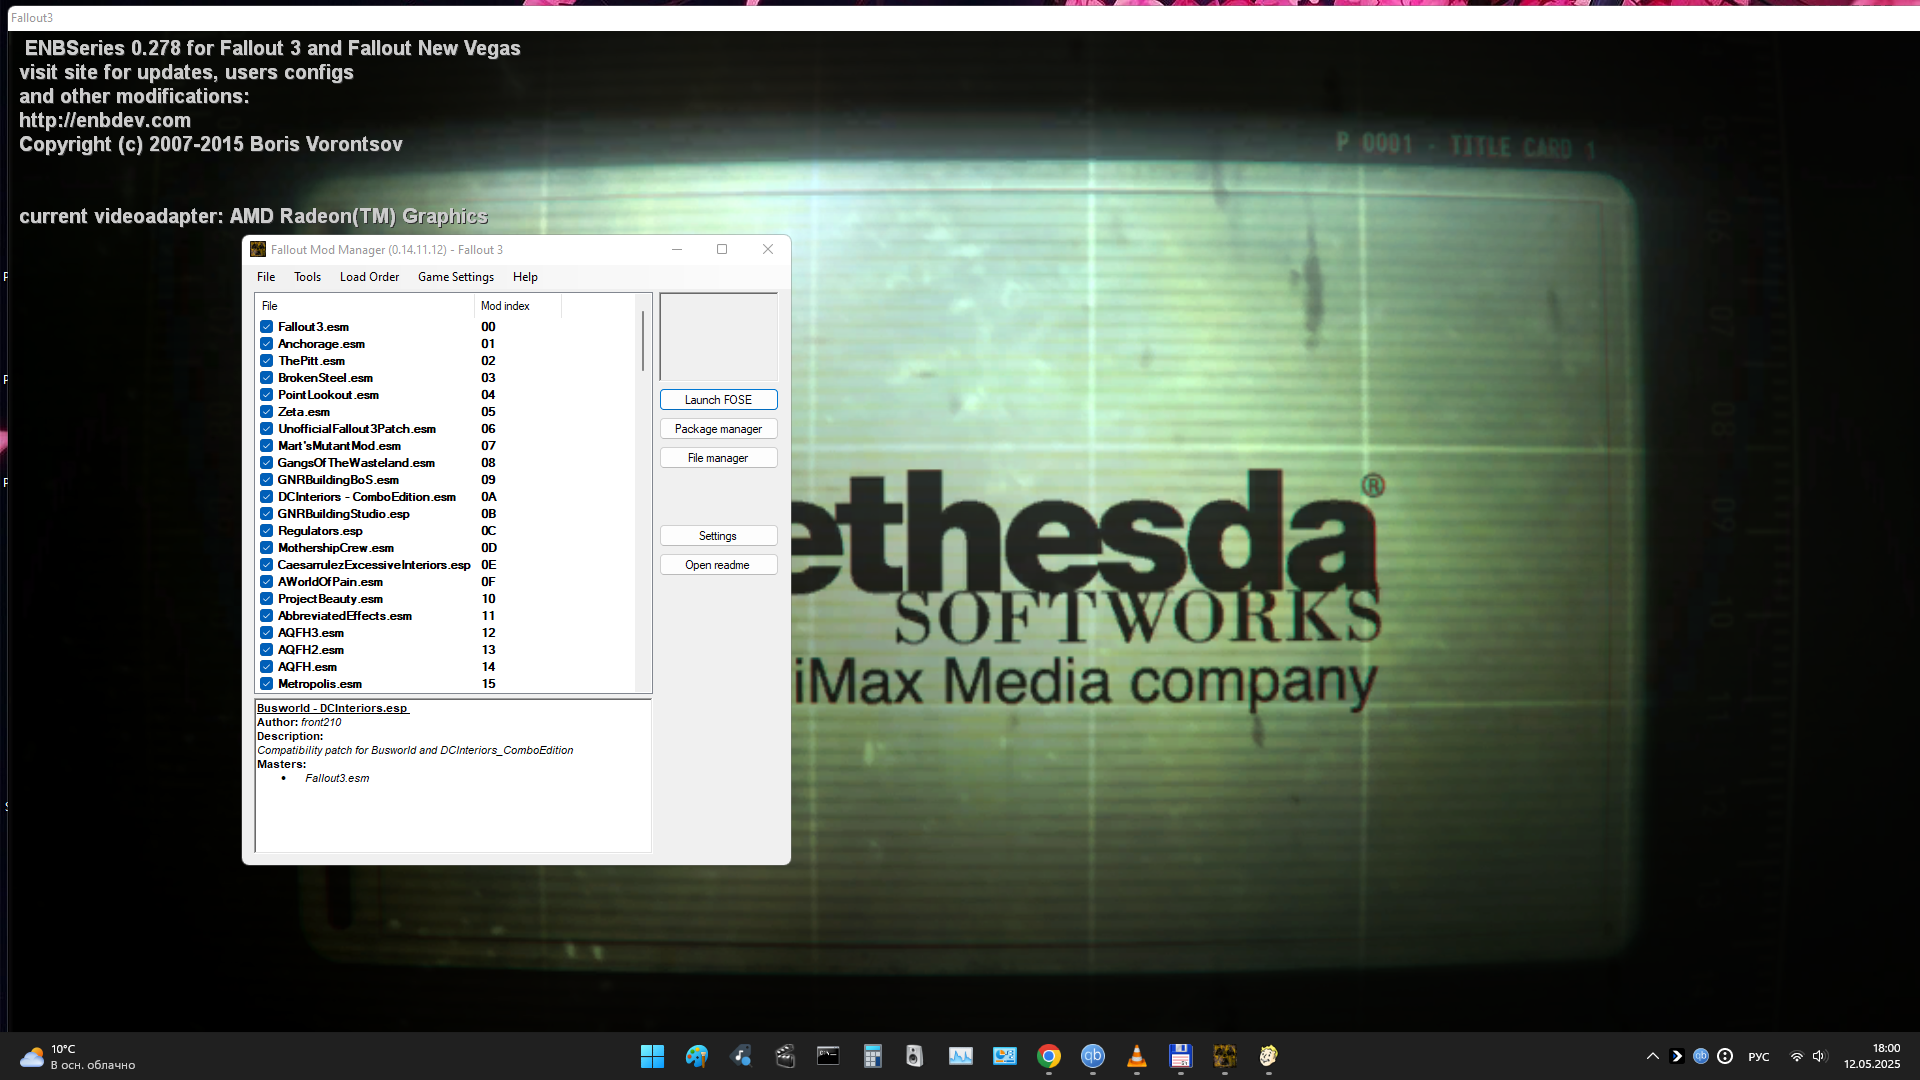Sort by the Mod index column header
The image size is (1920, 1080).
517,306
